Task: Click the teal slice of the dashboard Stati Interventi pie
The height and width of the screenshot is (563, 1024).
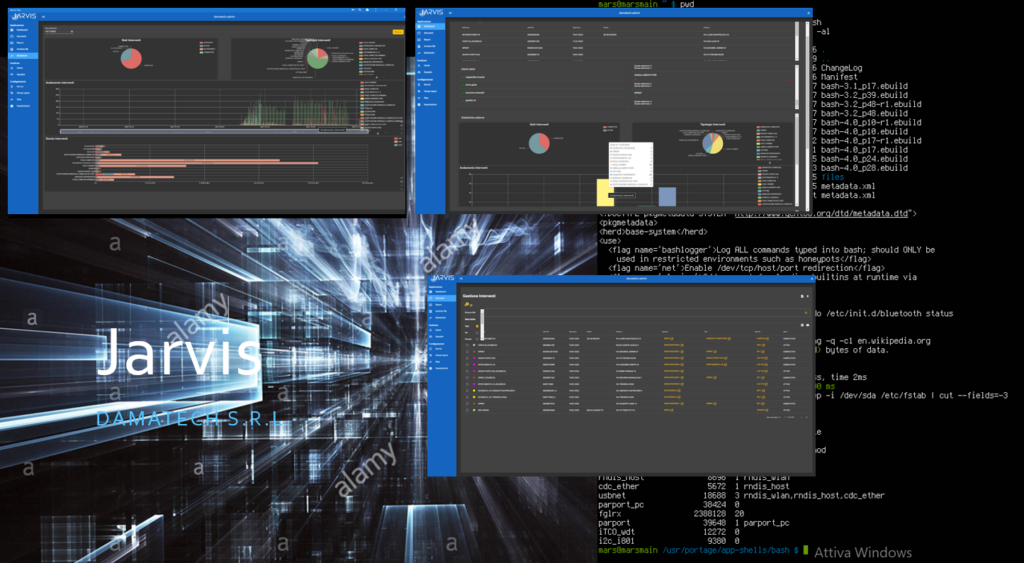Action: [x=536, y=145]
